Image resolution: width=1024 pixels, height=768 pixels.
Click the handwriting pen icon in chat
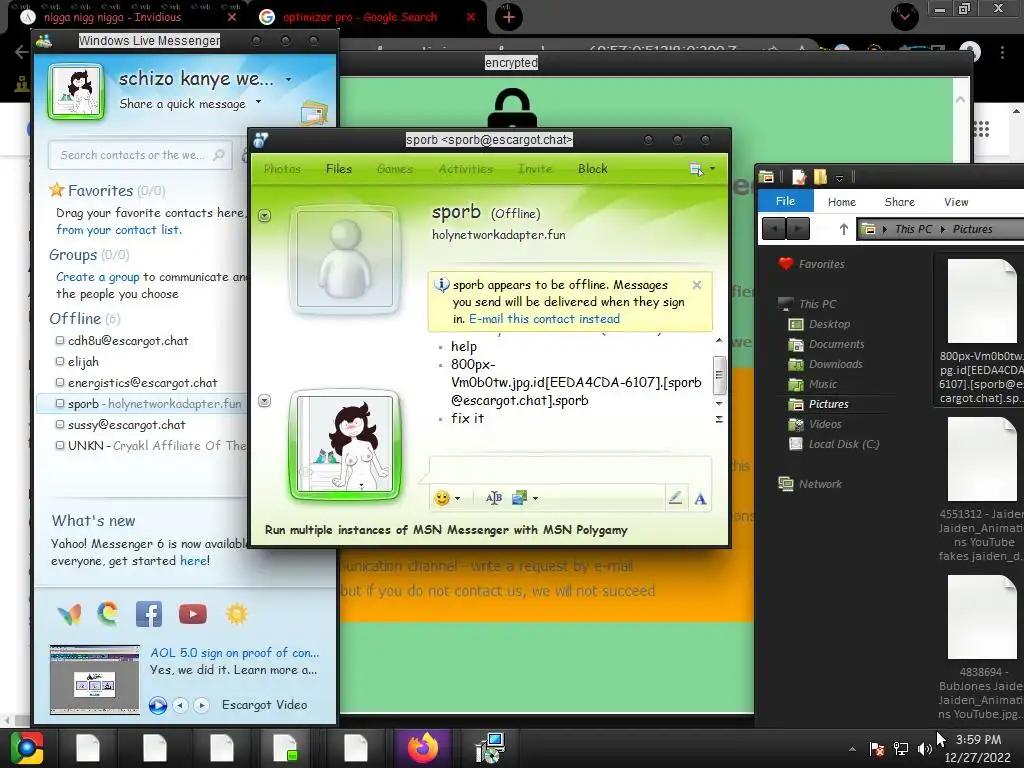pyautogui.click(x=675, y=498)
